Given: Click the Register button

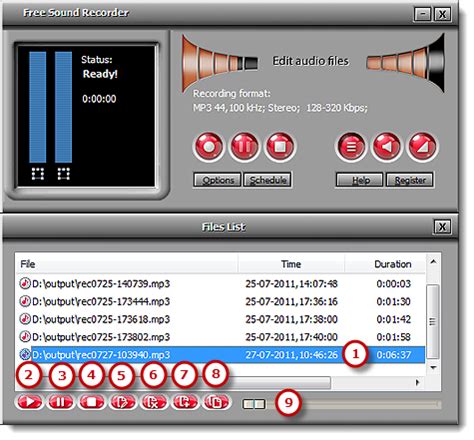Looking at the screenshot, I should tap(410, 180).
